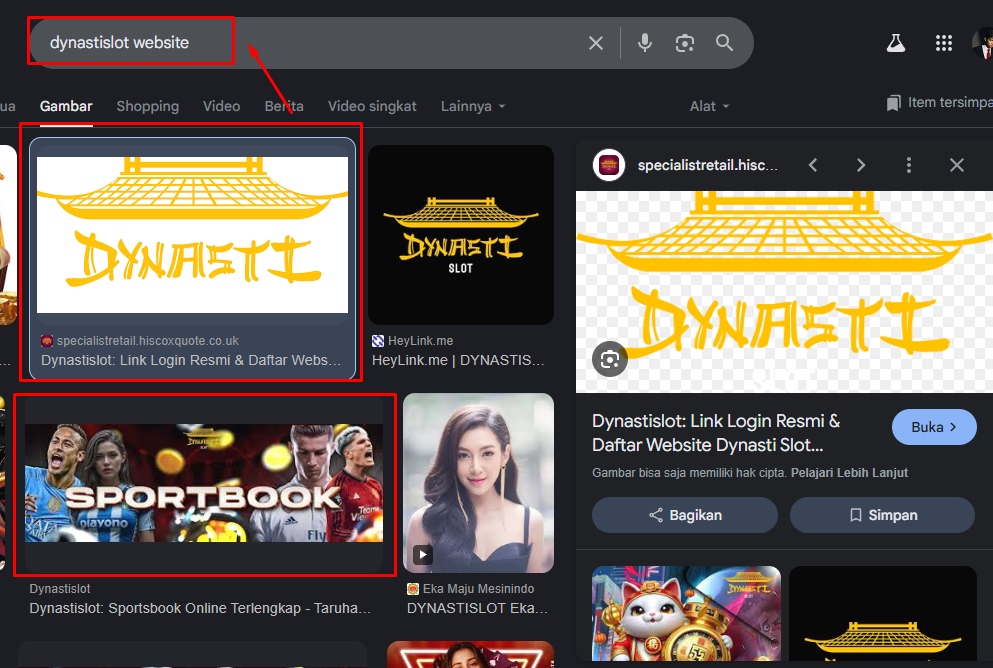Switch to the Video singkat tab

[x=372, y=106]
